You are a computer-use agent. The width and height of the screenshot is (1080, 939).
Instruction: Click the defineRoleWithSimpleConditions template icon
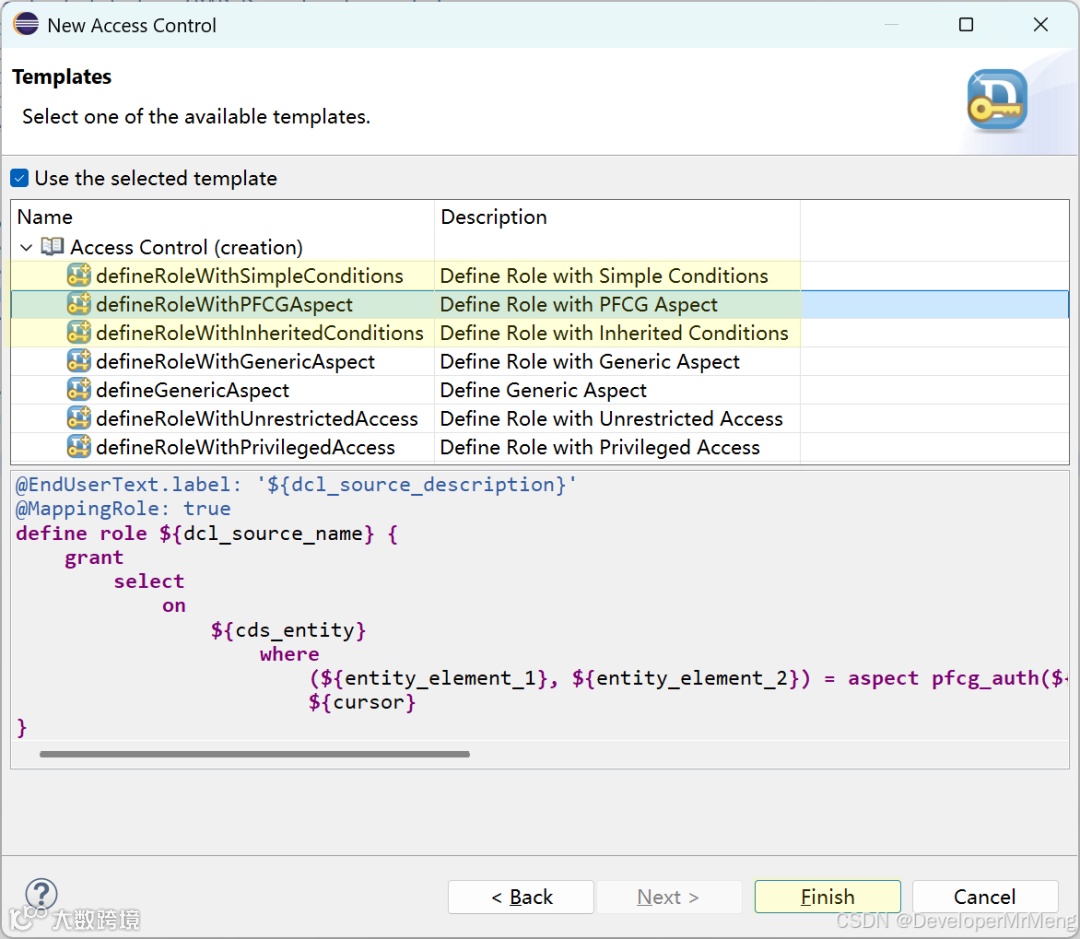point(78,276)
